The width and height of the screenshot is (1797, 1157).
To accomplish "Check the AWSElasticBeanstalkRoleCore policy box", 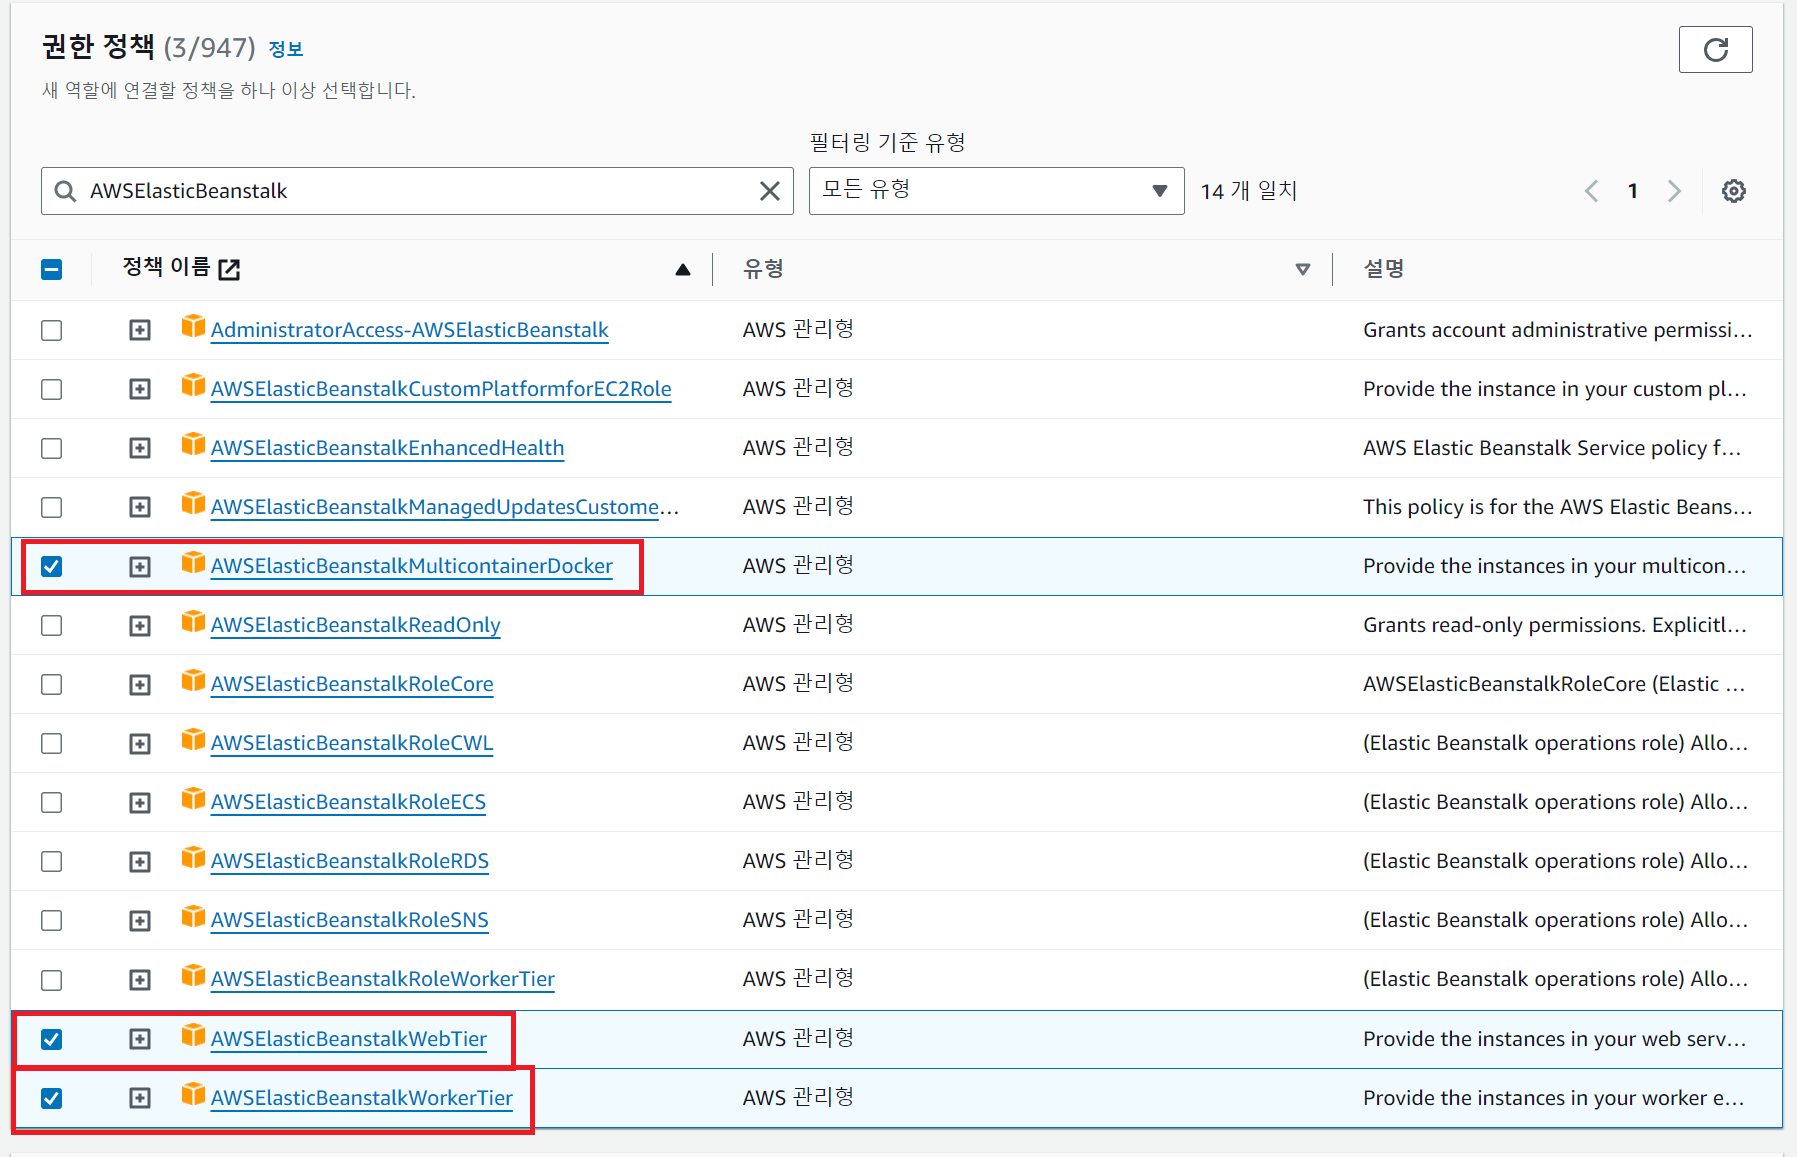I will click(x=51, y=684).
